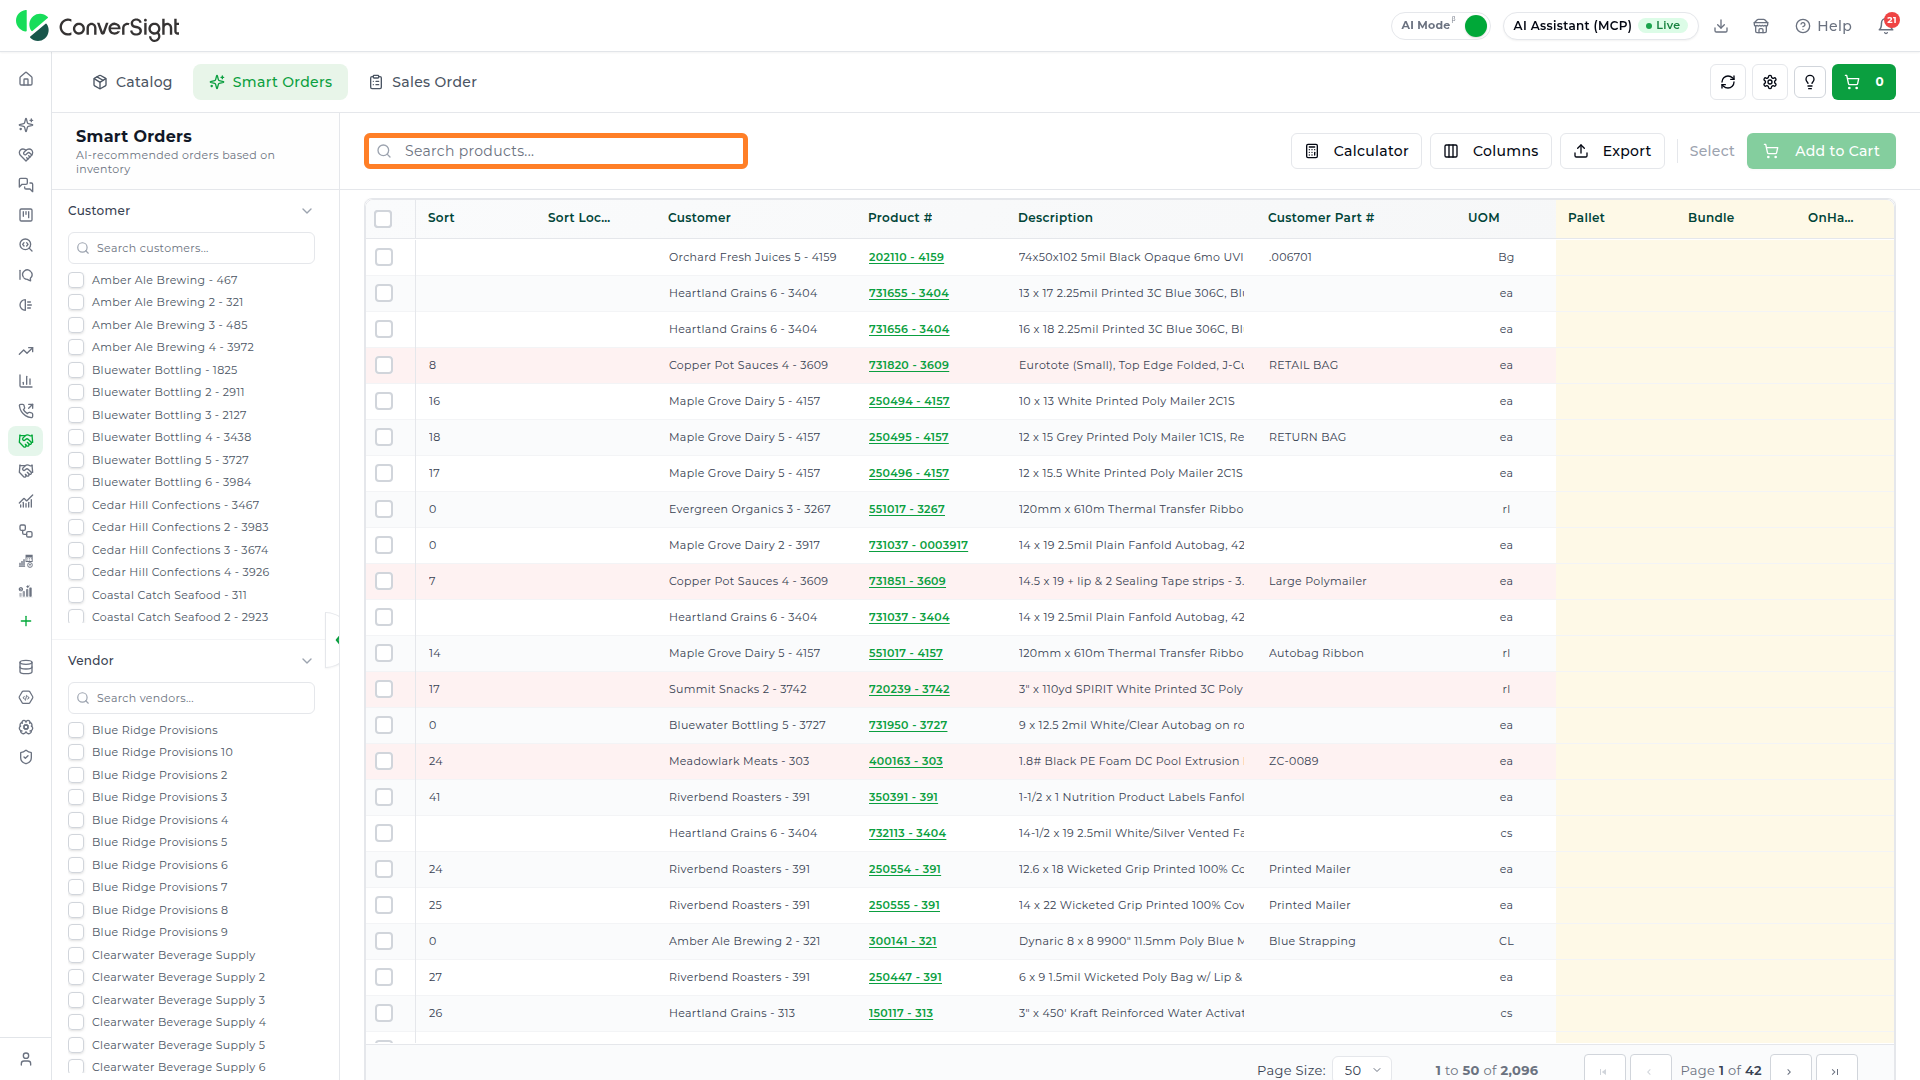Click the refresh icon button
Viewport: 1920px width, 1080px height.
click(1728, 82)
